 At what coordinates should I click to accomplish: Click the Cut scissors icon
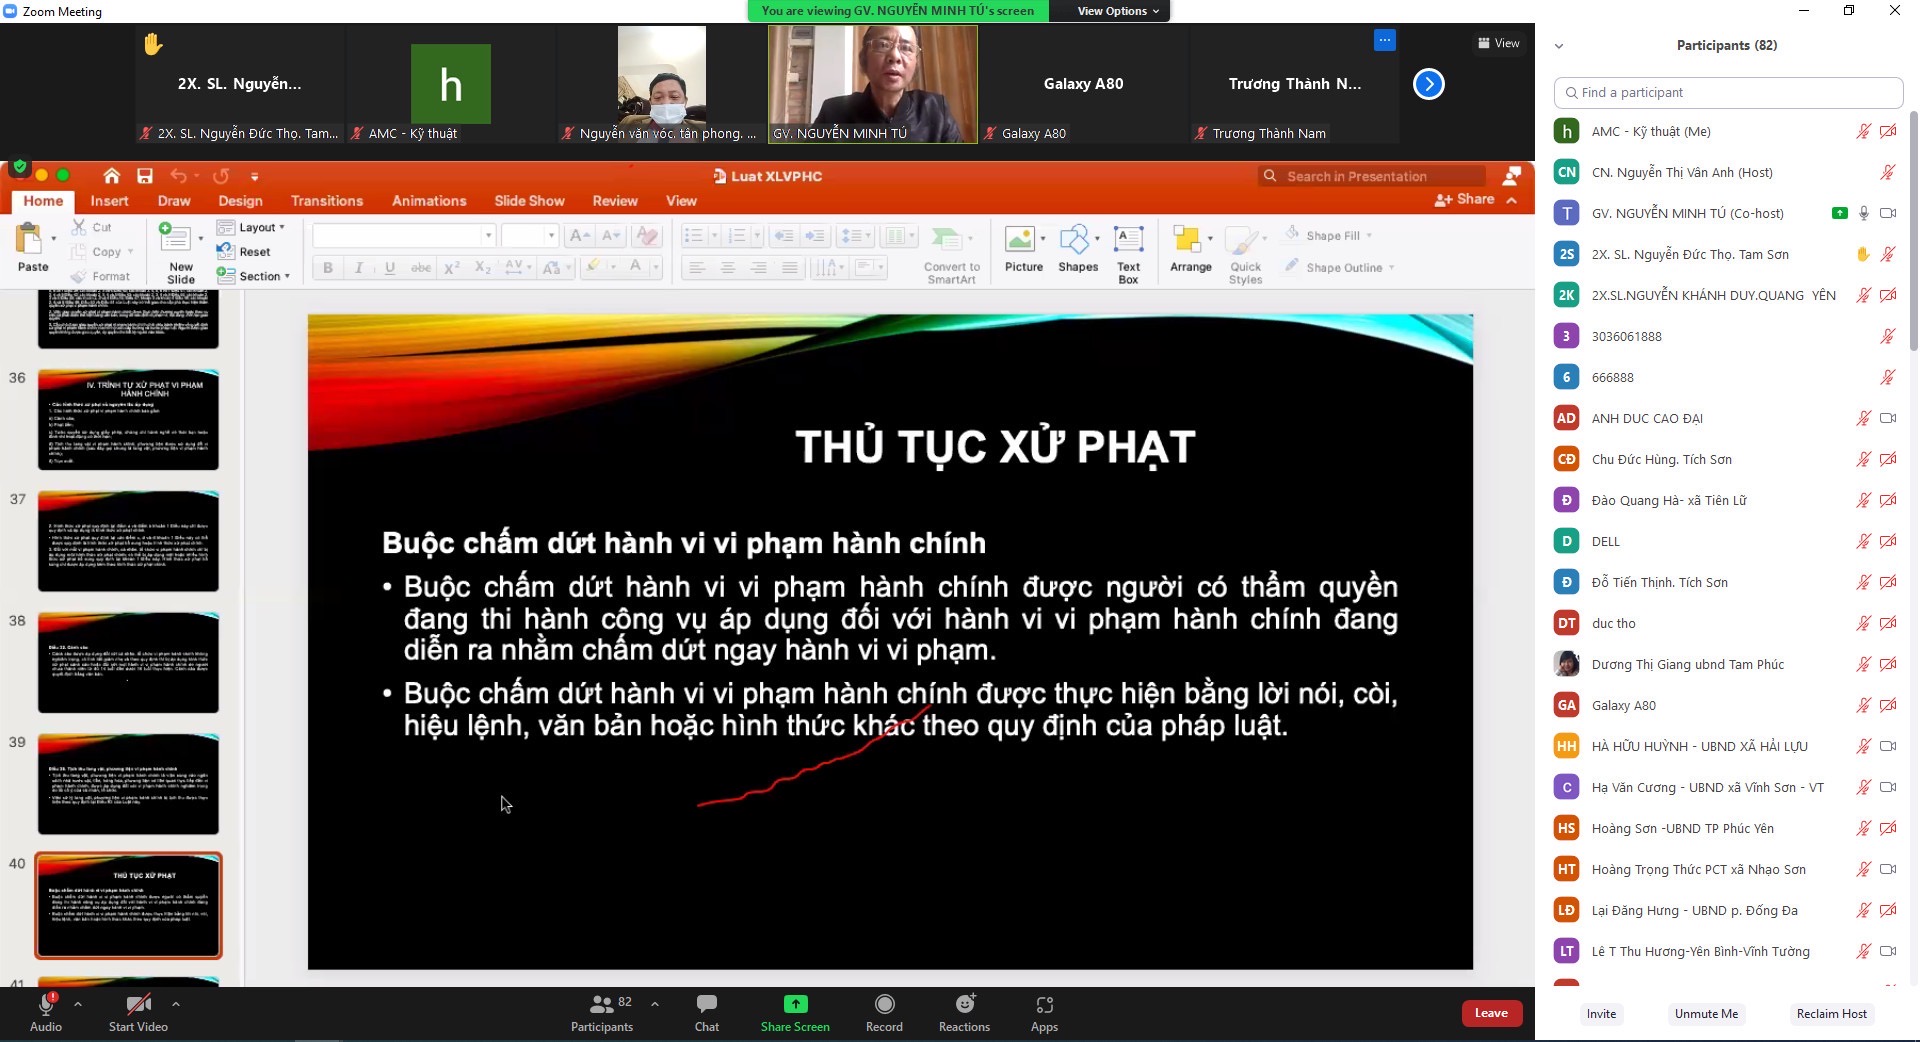[79, 227]
